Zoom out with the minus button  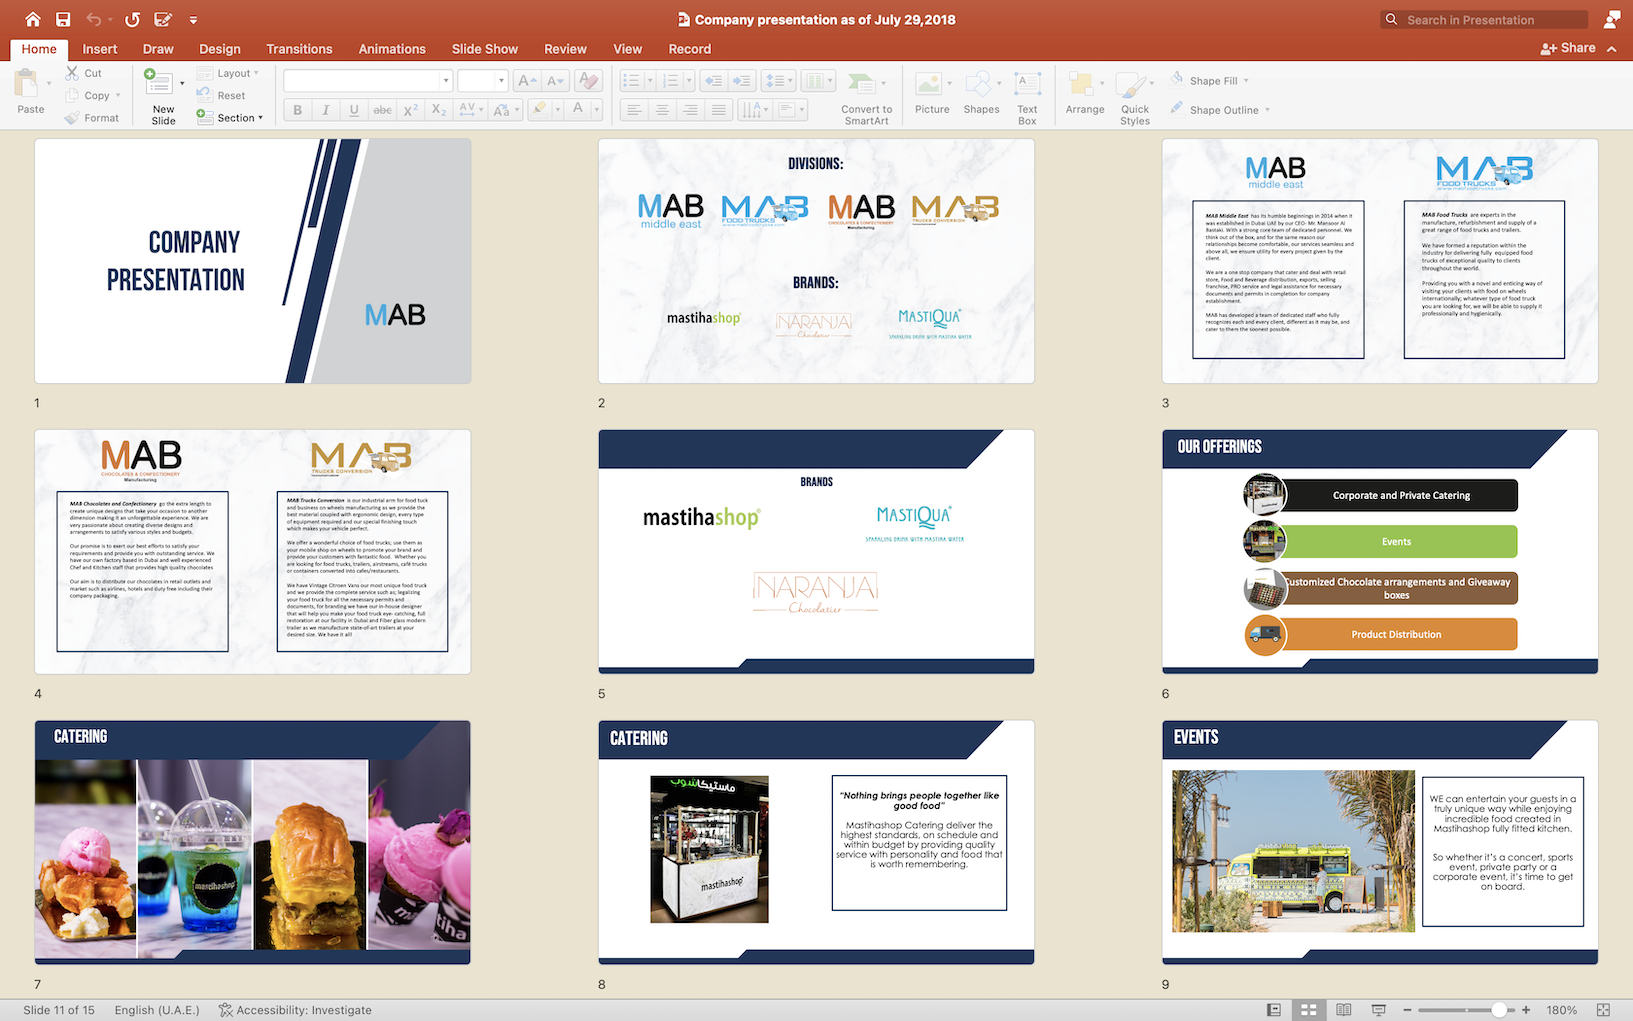[1407, 1010]
